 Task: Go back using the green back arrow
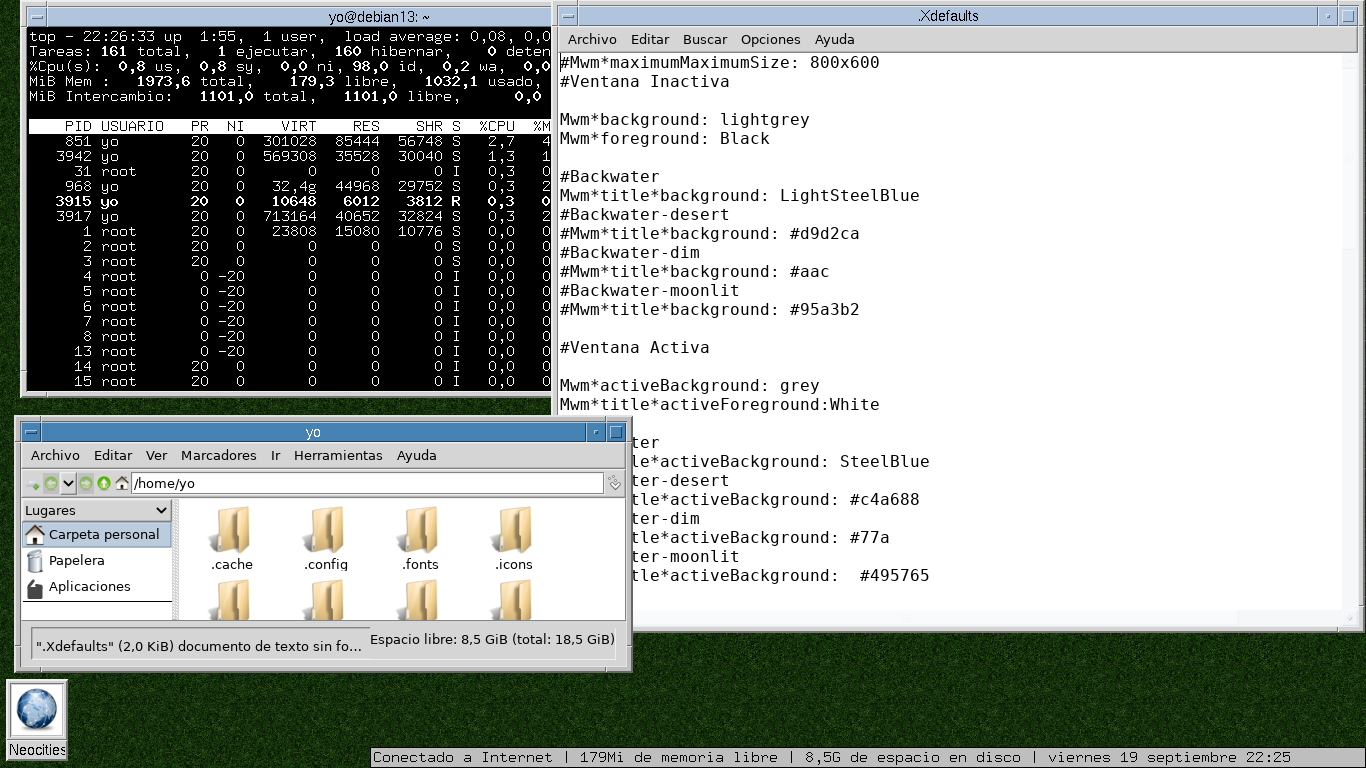(51, 484)
